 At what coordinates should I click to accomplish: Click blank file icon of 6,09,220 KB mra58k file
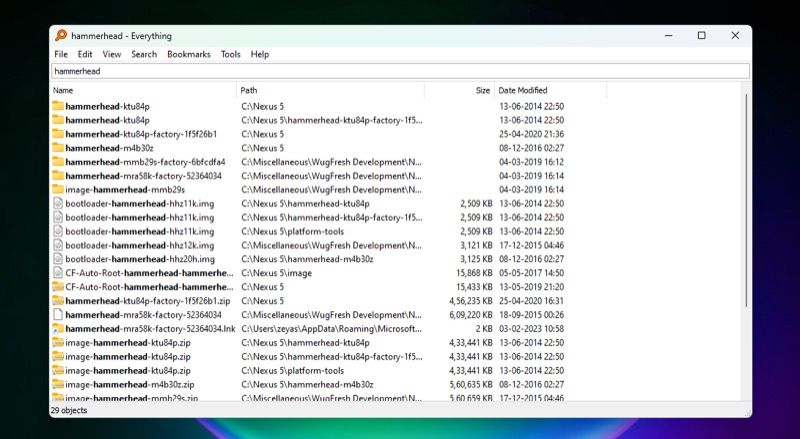click(58, 314)
